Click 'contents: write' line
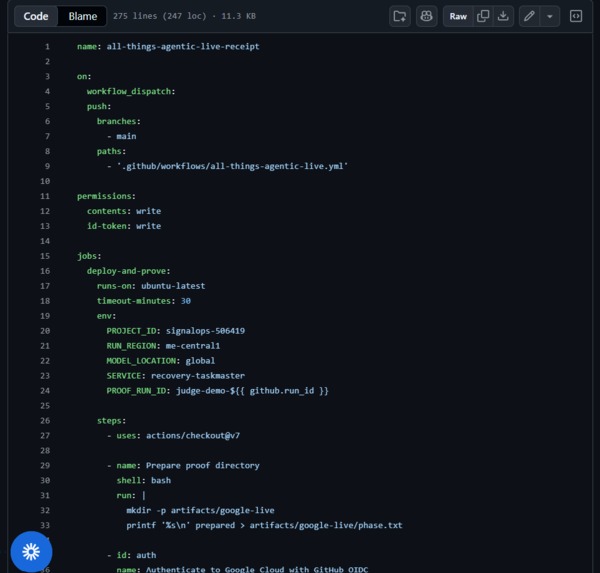The image size is (600, 573). (x=124, y=211)
